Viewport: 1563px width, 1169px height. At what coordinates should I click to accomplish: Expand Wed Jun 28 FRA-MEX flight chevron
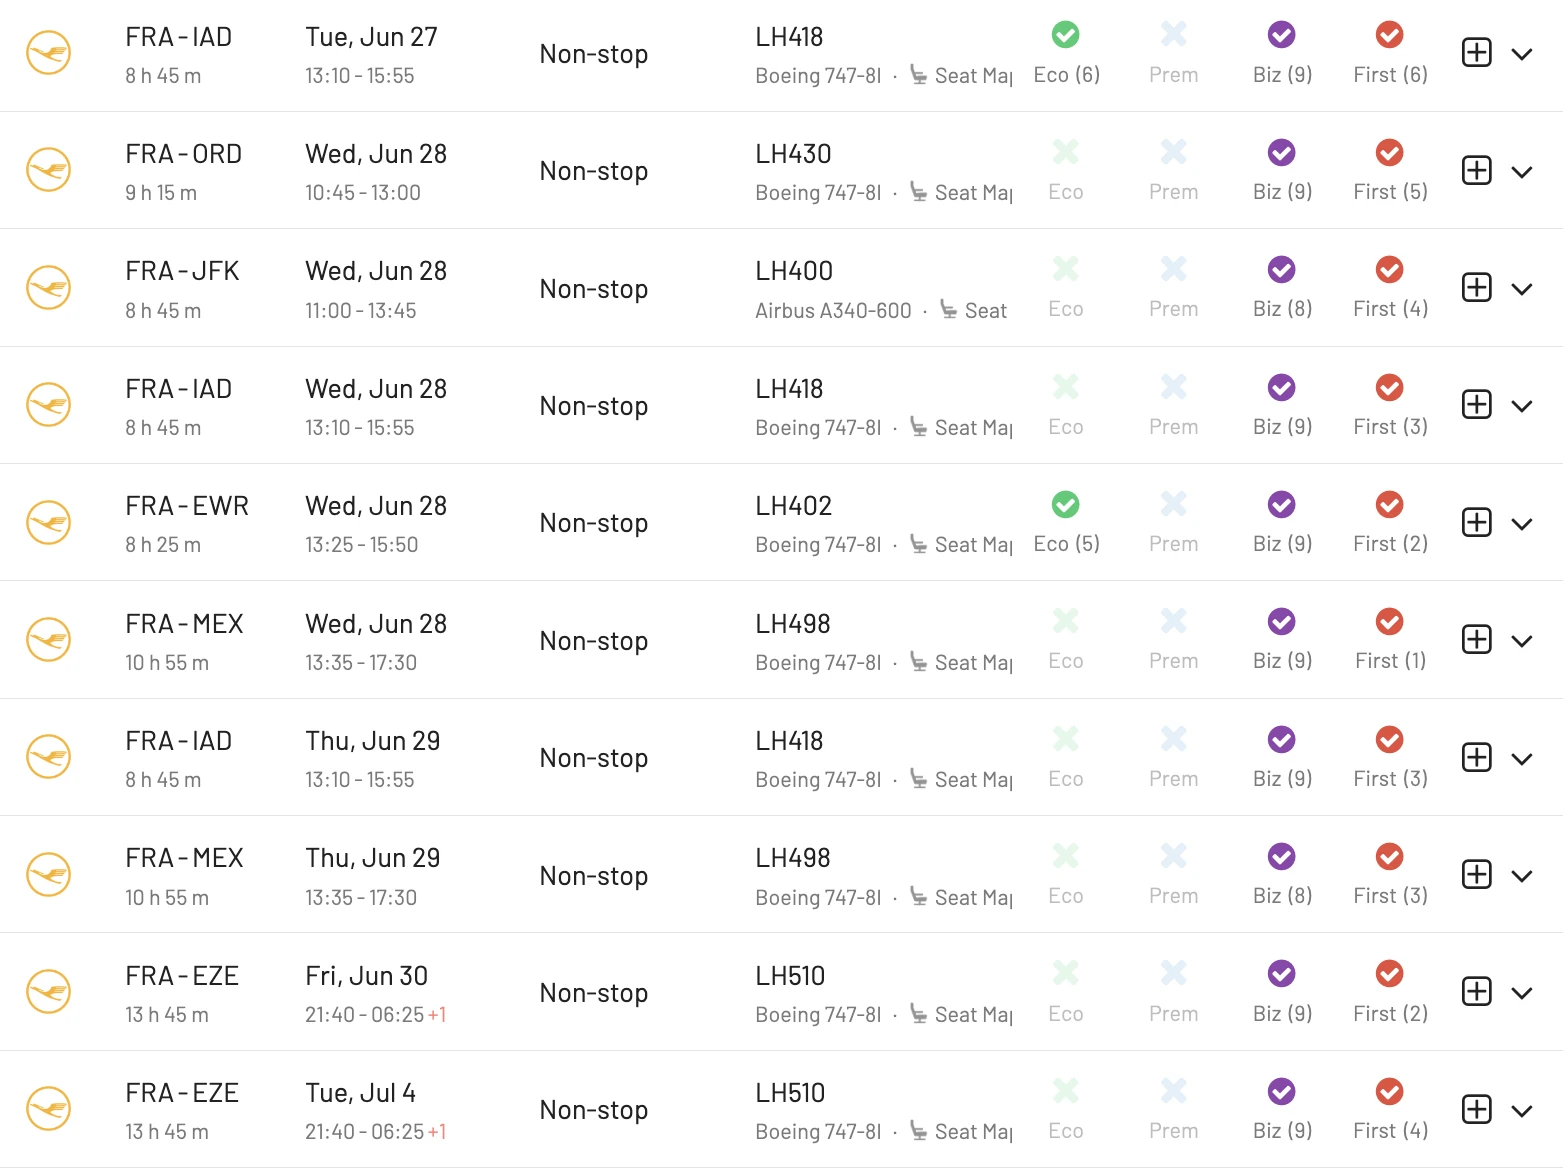pyautogui.click(x=1522, y=641)
